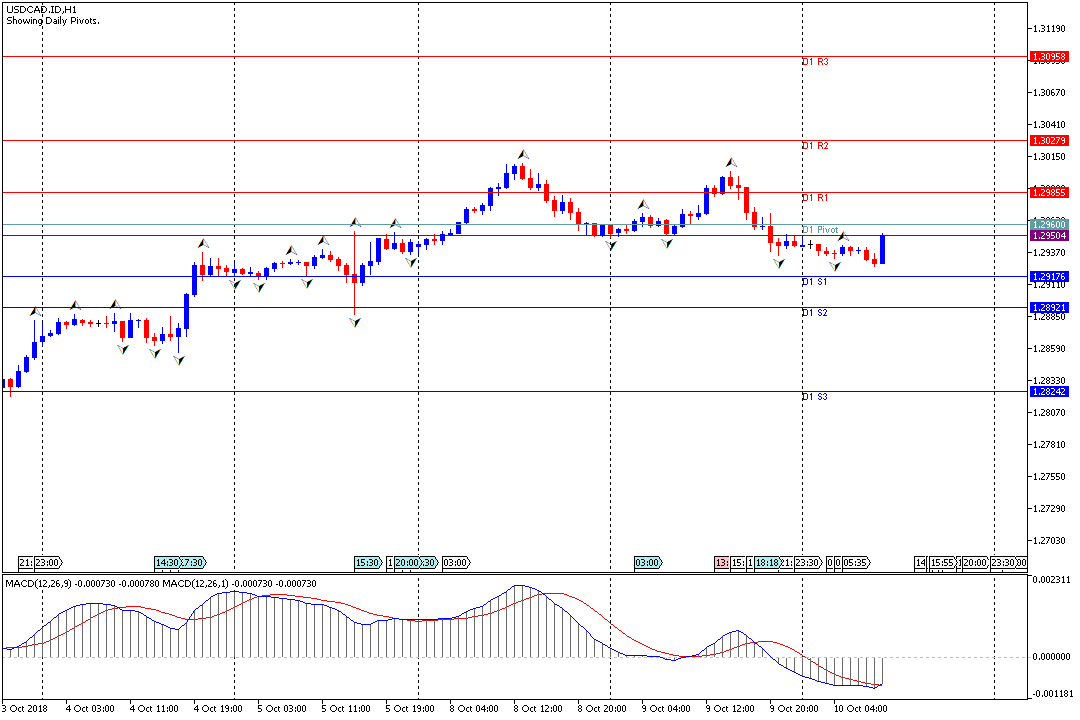
Task: Select the D1 R3 resistance line label
Action: (x=815, y=62)
